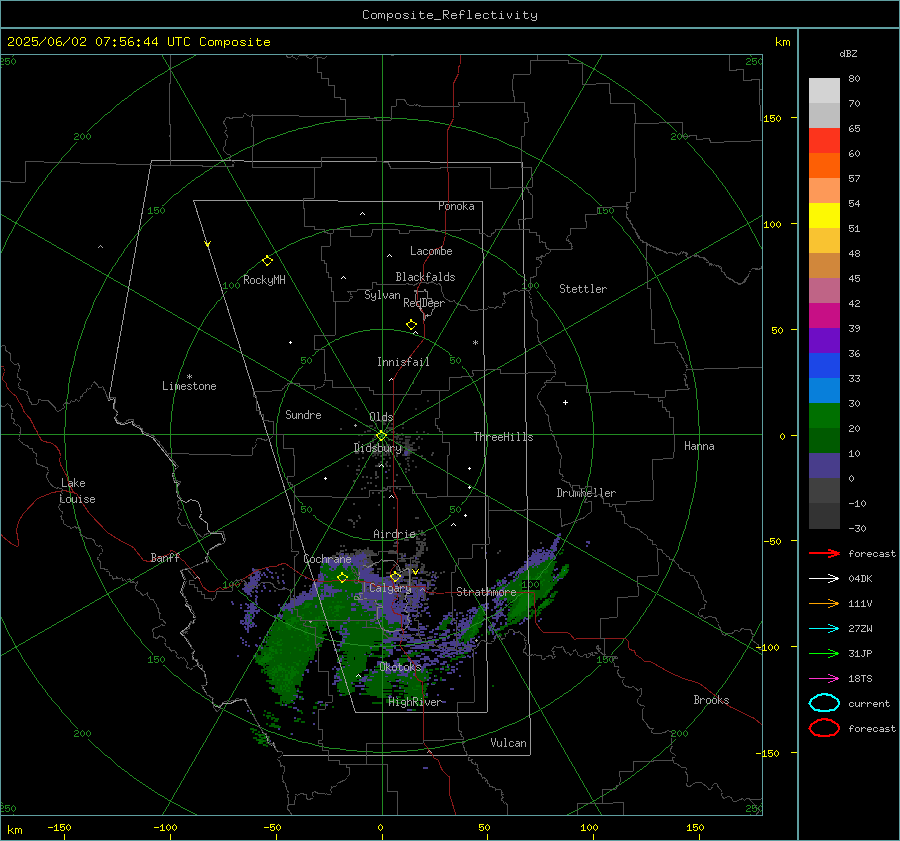Screen dimensions: 900x841
Task: Click the 30 dBZ light blue swatch
Action: coord(824,390)
